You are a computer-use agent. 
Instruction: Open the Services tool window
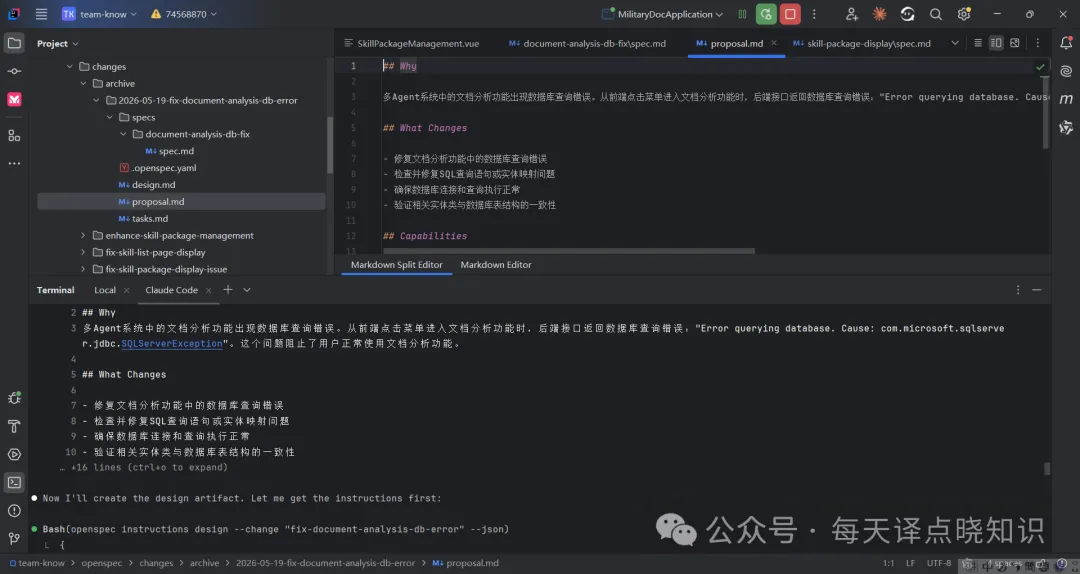(x=14, y=455)
